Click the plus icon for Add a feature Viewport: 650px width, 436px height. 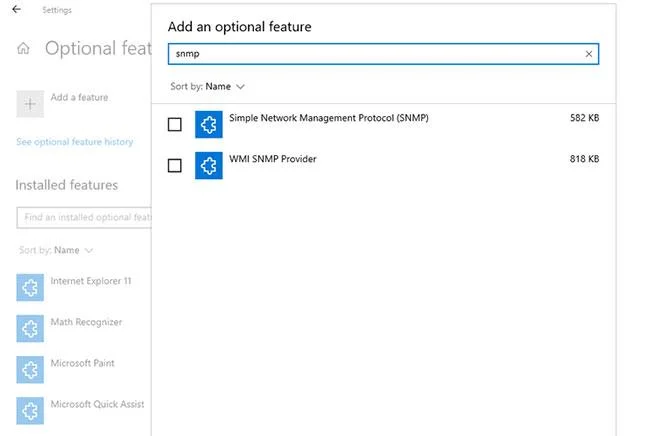[x=30, y=104]
